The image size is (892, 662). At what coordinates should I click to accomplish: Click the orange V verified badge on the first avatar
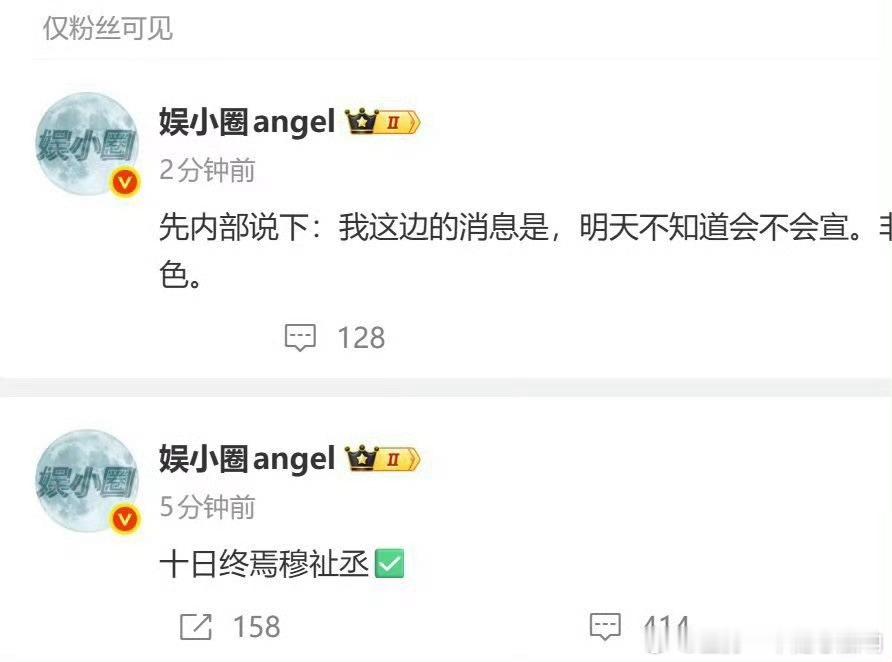pos(125,183)
